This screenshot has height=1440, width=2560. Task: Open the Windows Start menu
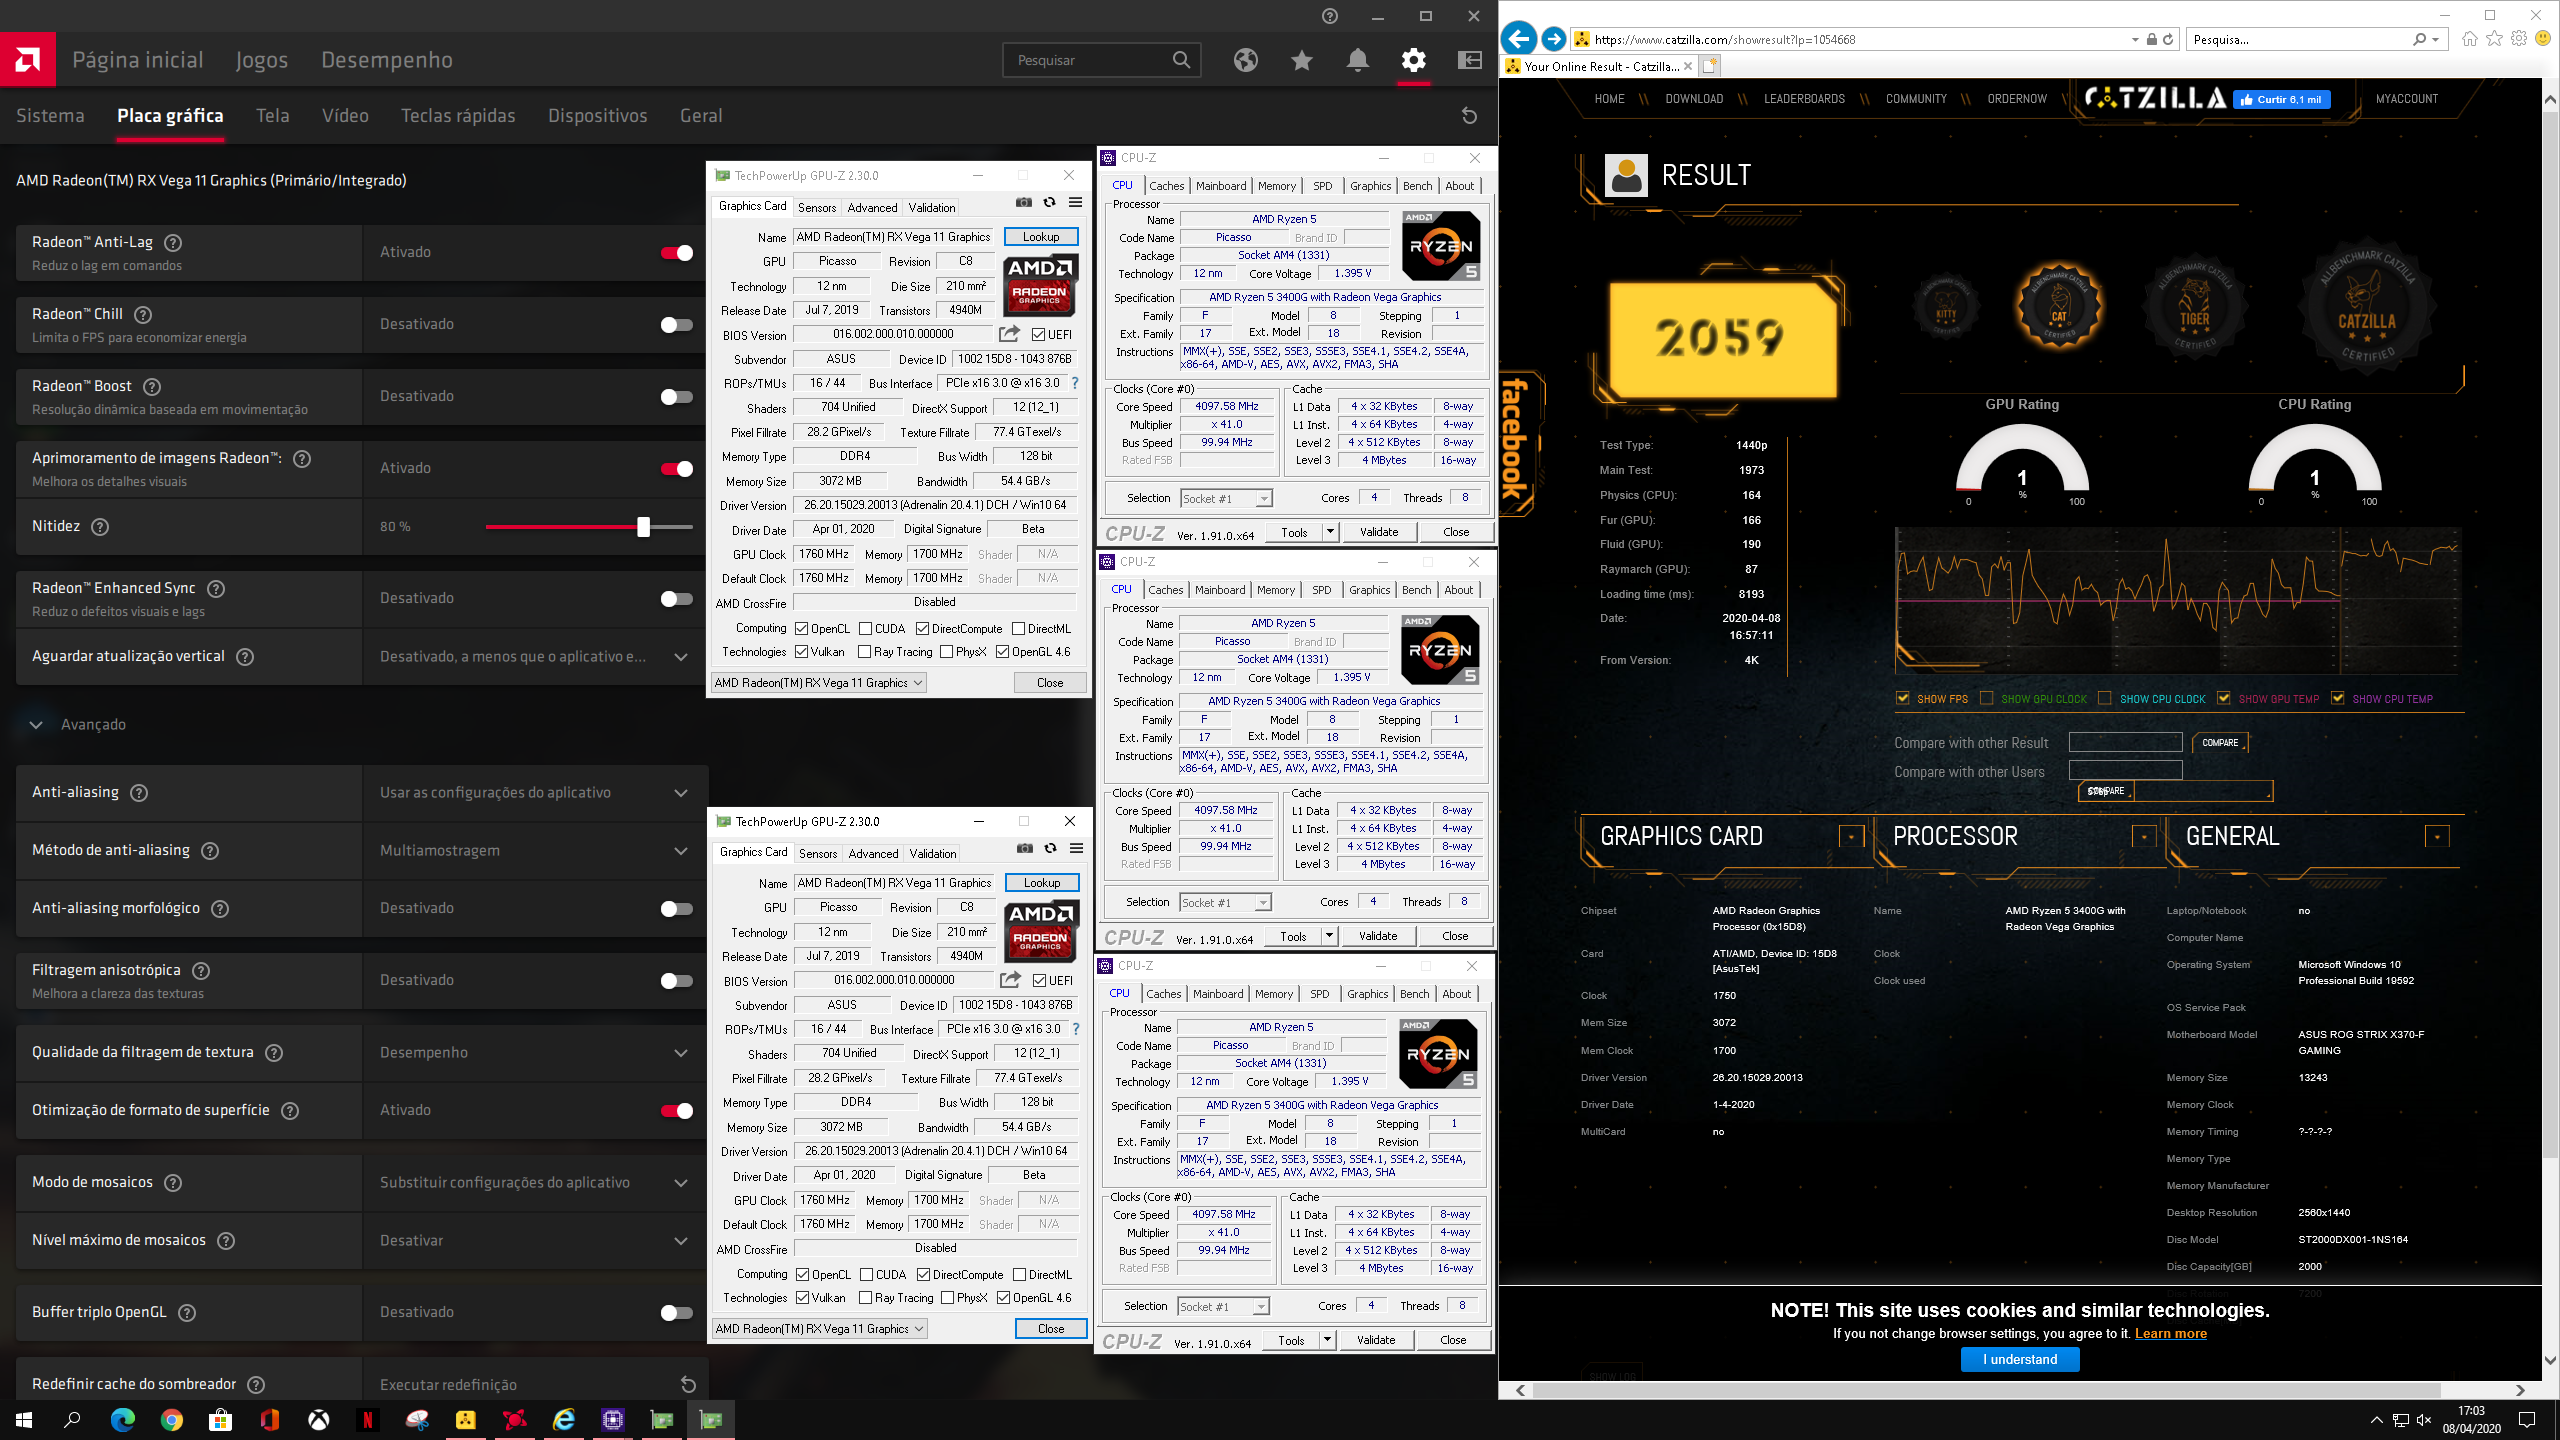click(24, 1419)
